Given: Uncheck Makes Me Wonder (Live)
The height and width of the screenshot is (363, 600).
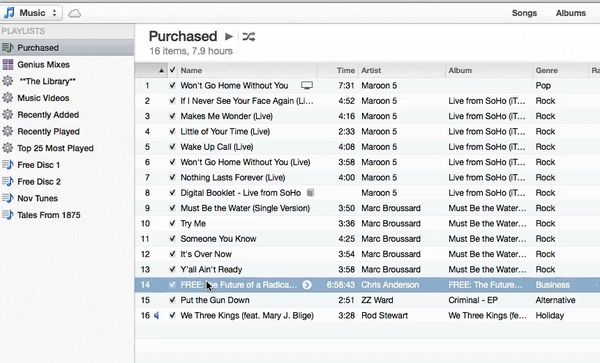Looking at the screenshot, I should (x=173, y=116).
